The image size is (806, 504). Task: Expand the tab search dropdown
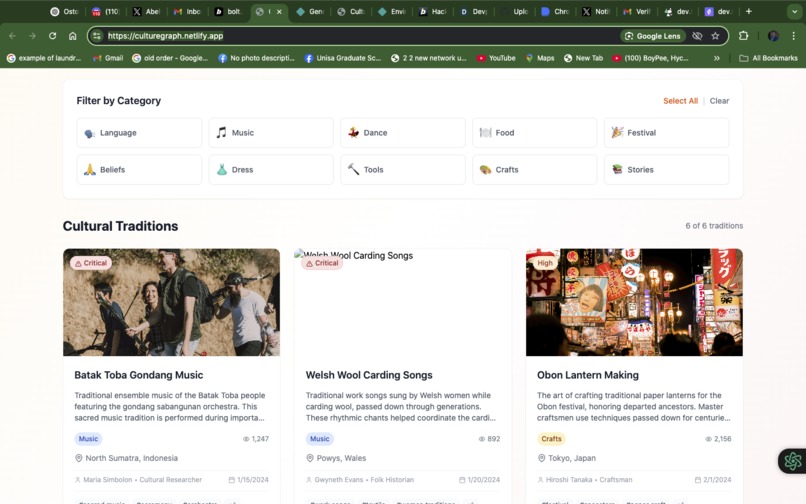pos(794,11)
